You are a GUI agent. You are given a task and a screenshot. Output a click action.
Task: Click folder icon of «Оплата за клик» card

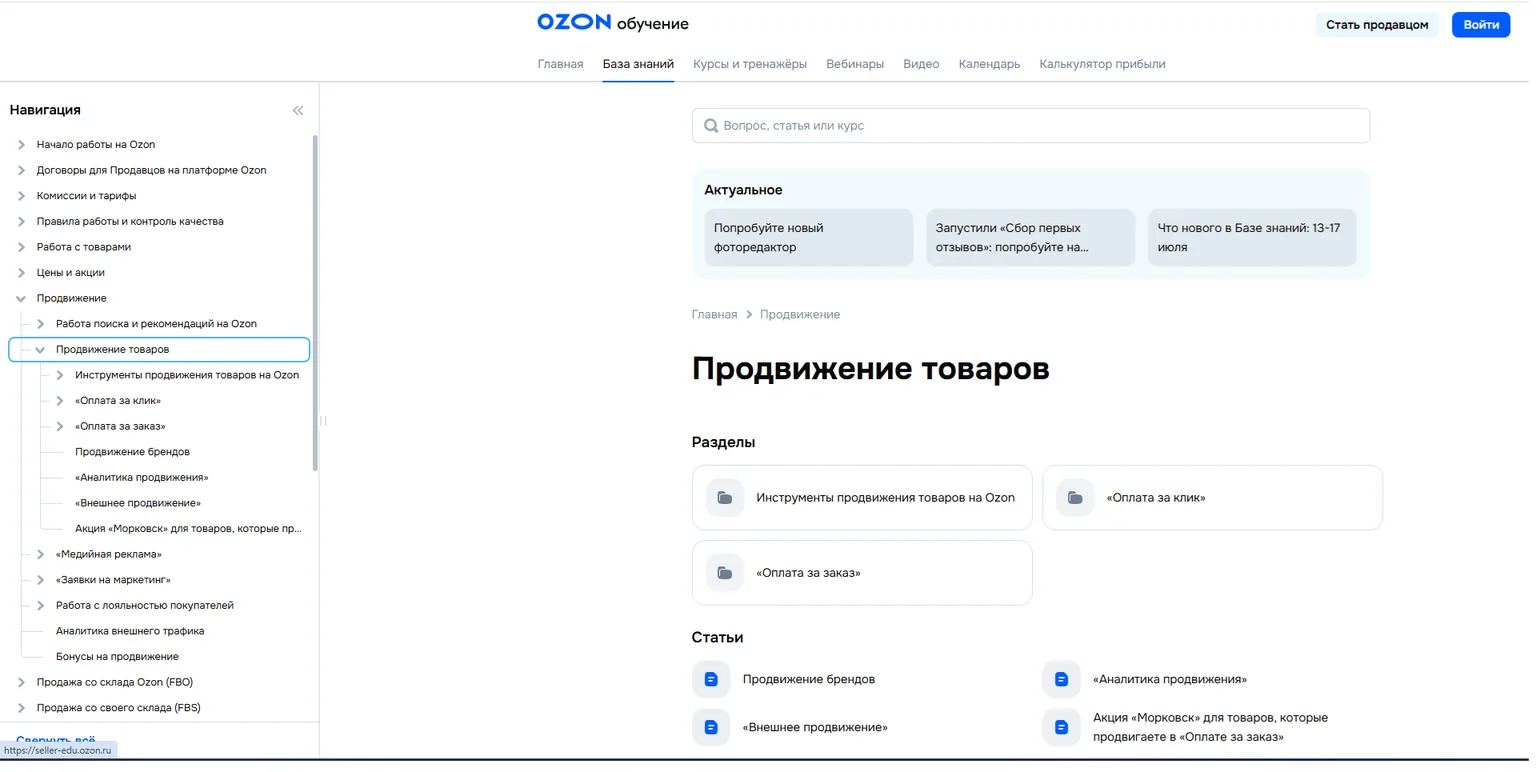click(1075, 498)
